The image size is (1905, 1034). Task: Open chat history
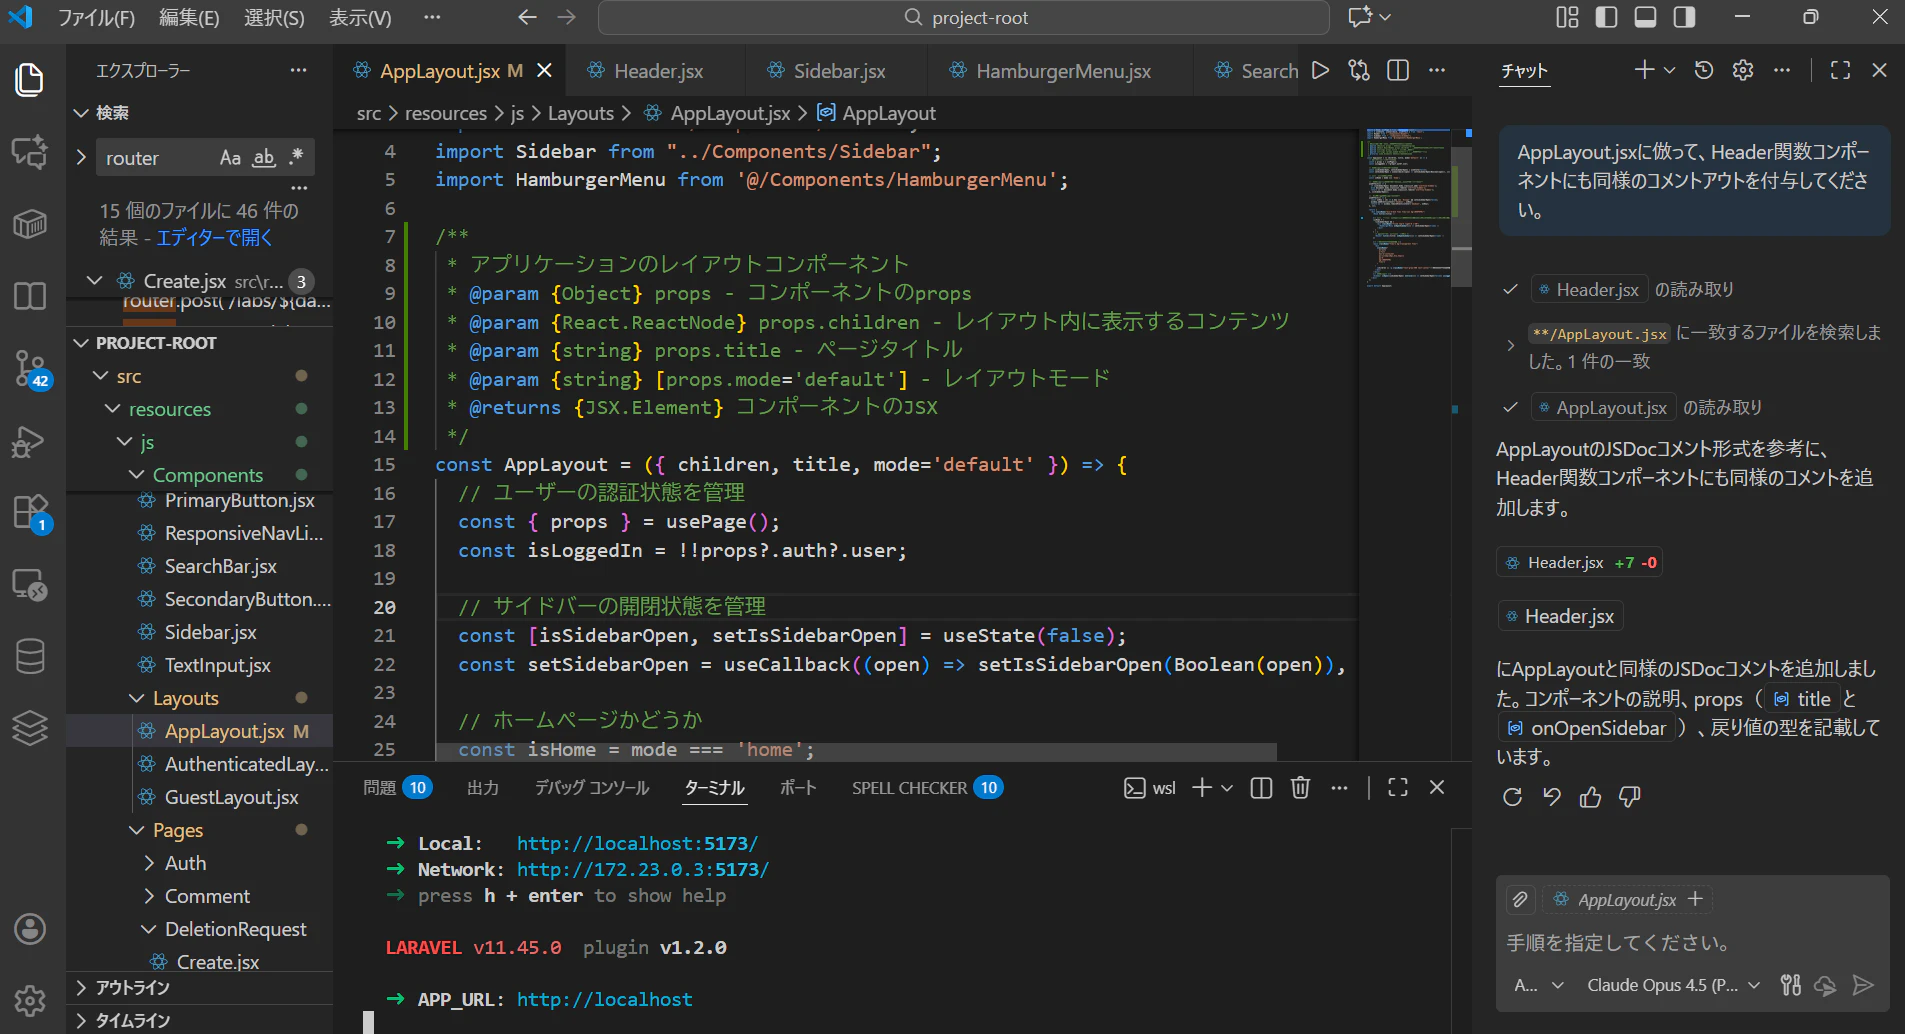(x=1704, y=70)
